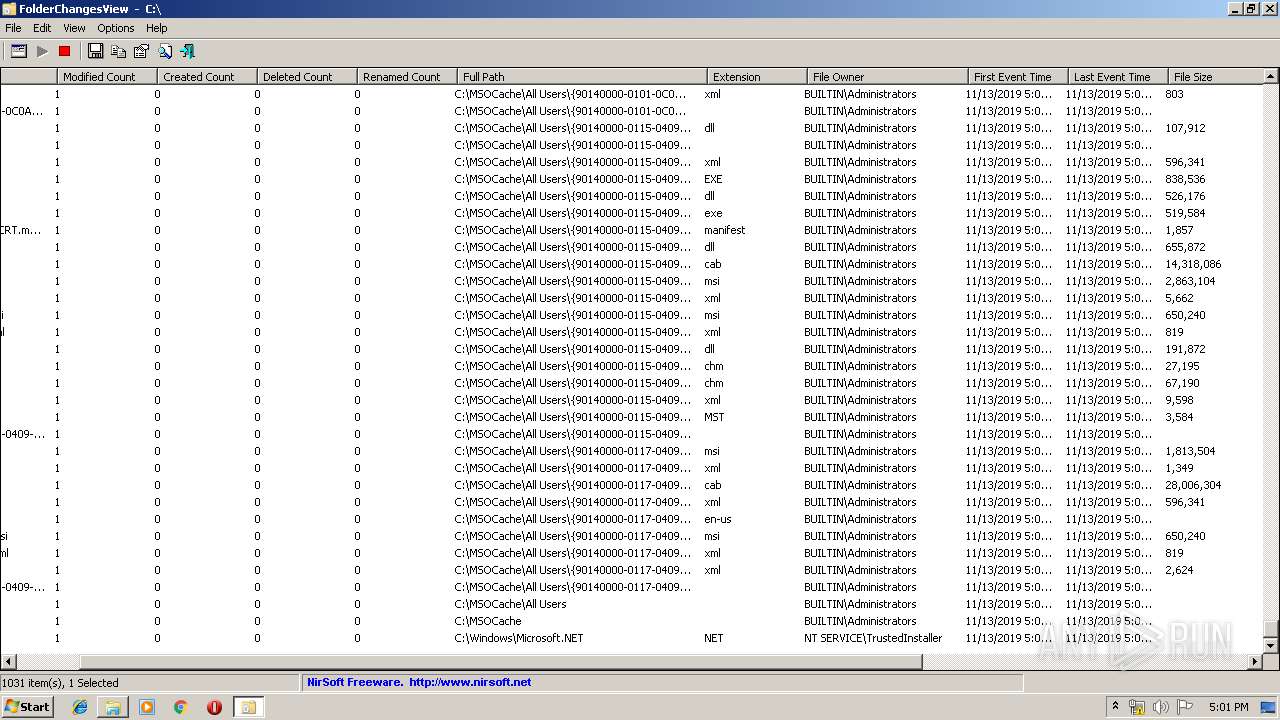
Task: Sort by Modified Count column header
Action: 107,76
